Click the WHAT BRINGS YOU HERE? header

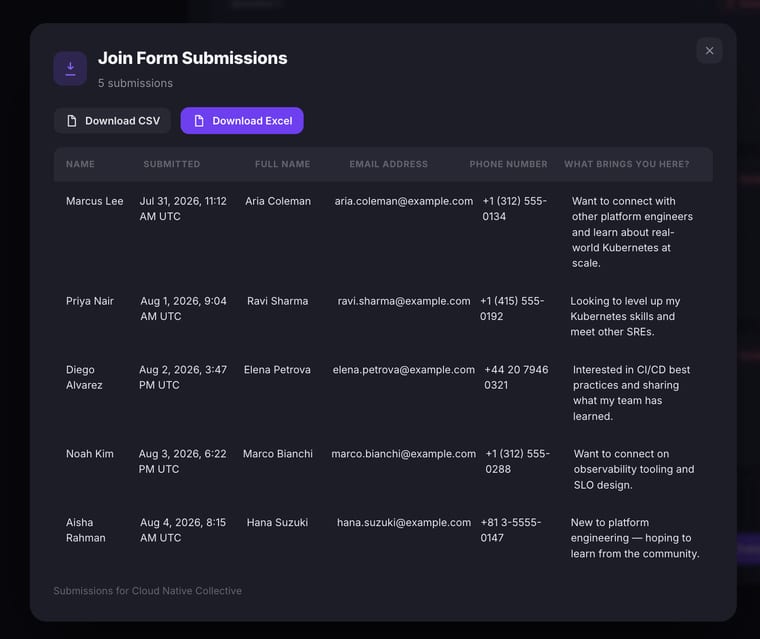pos(627,164)
